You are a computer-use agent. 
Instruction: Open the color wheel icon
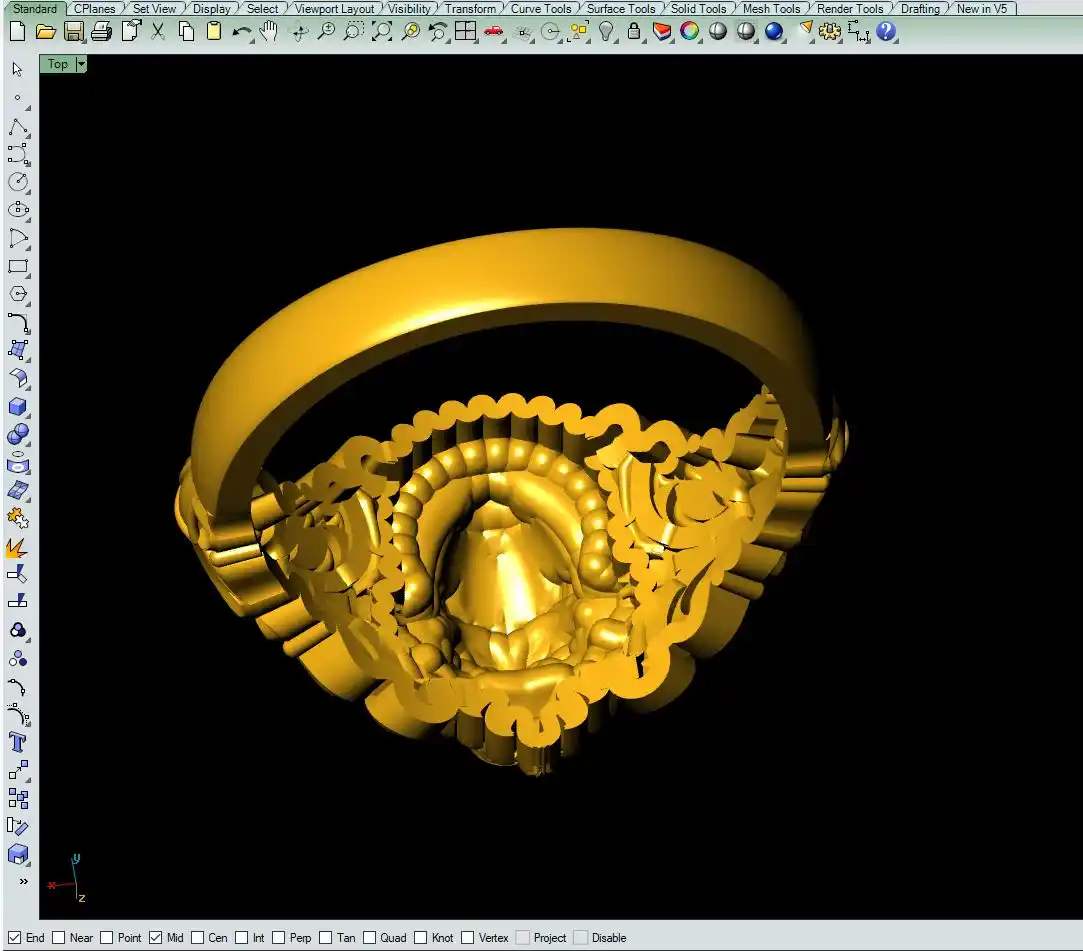689,31
